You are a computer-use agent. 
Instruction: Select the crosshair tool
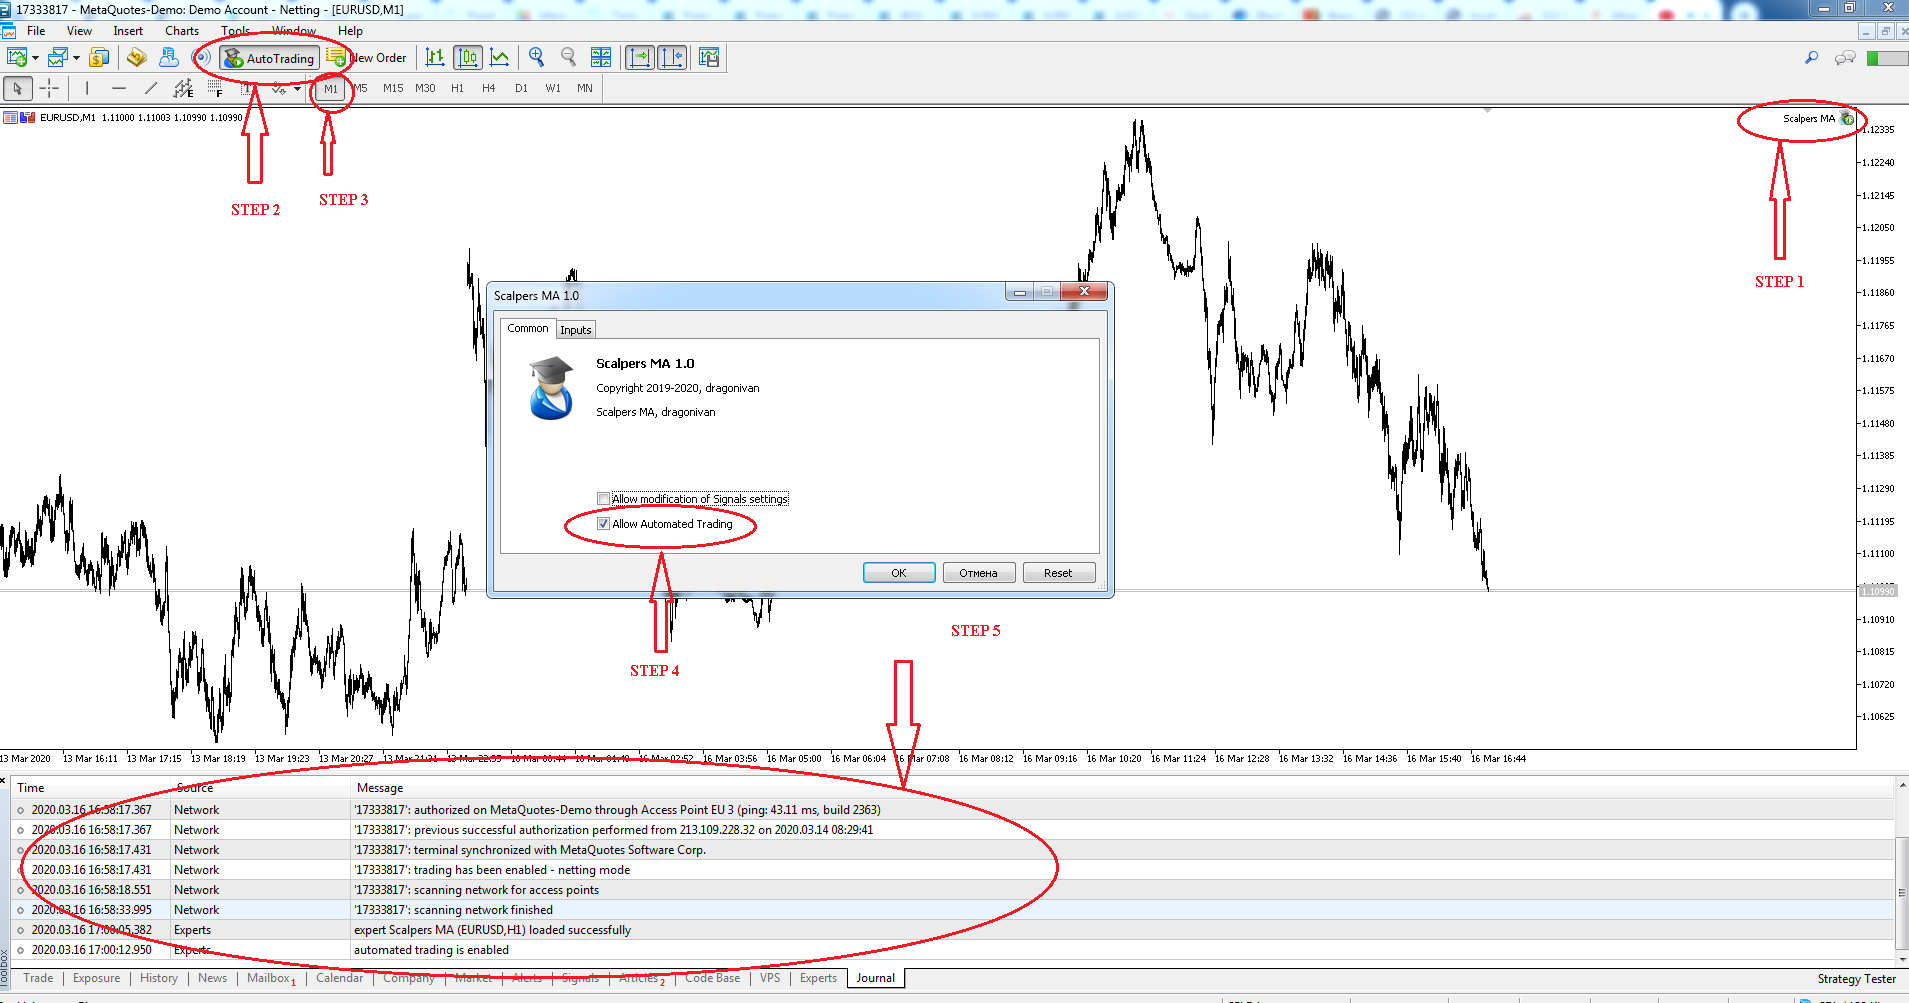[49, 89]
